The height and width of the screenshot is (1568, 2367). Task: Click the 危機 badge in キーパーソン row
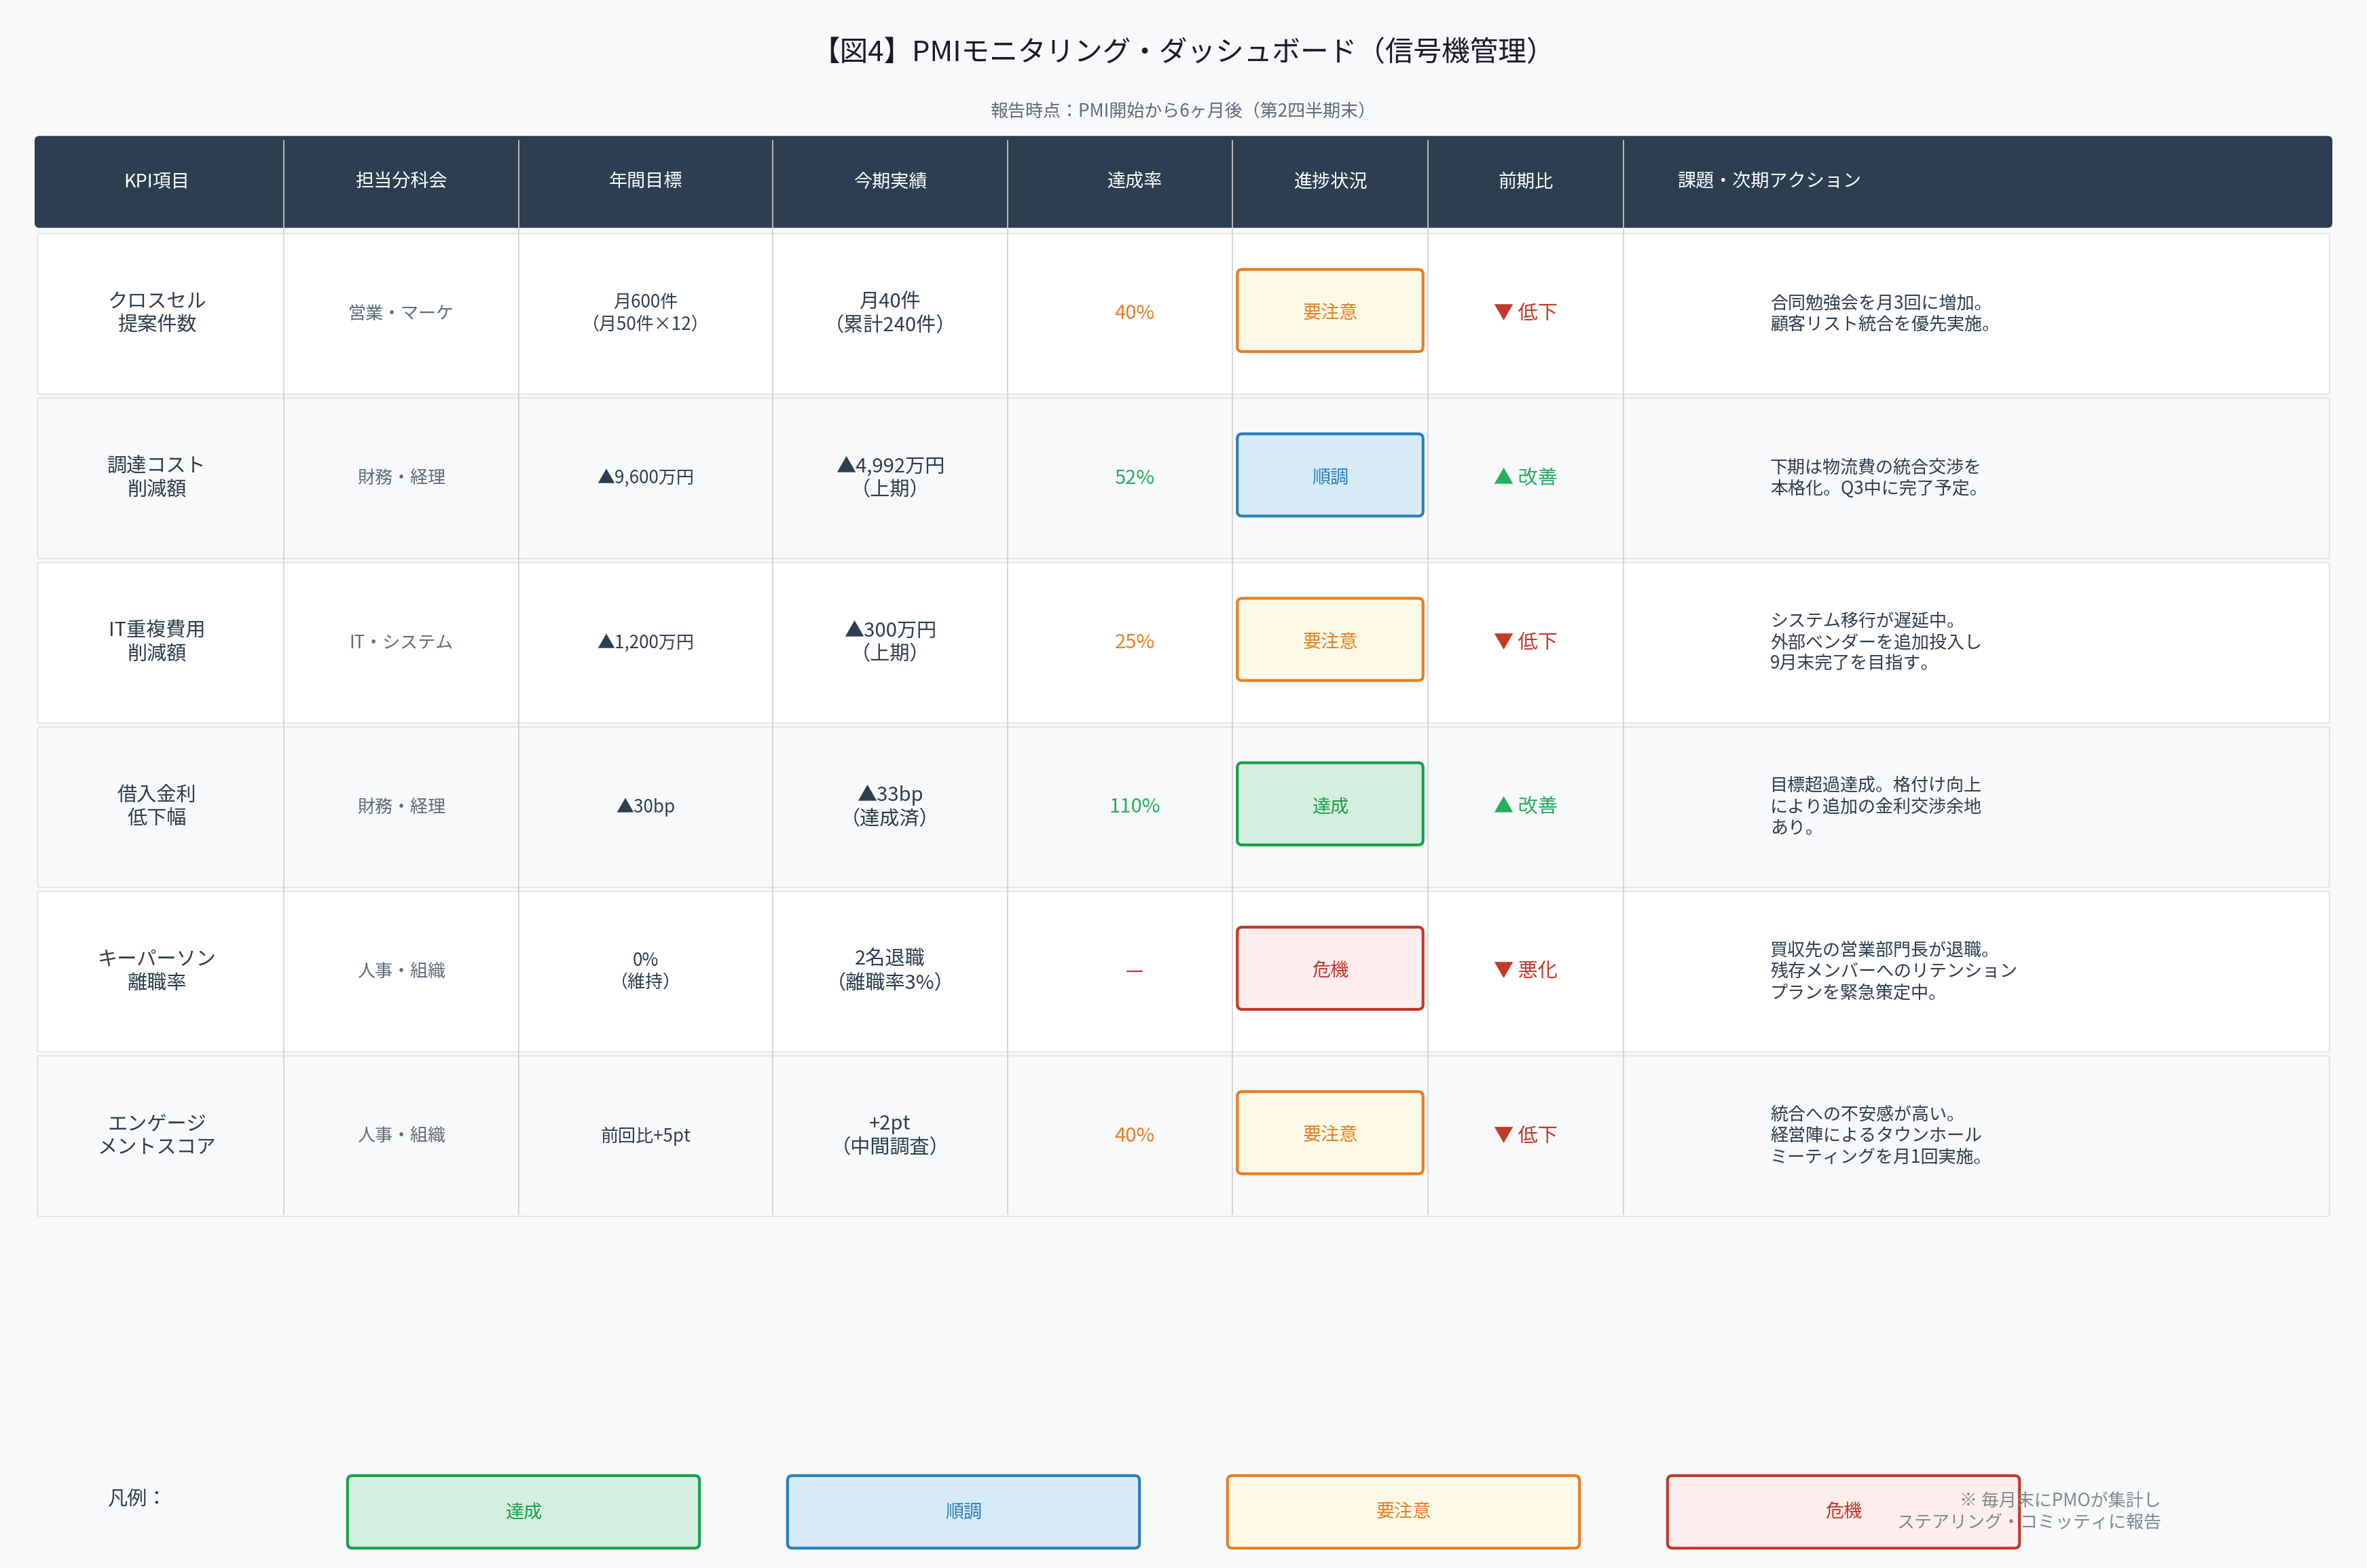[x=1330, y=968]
